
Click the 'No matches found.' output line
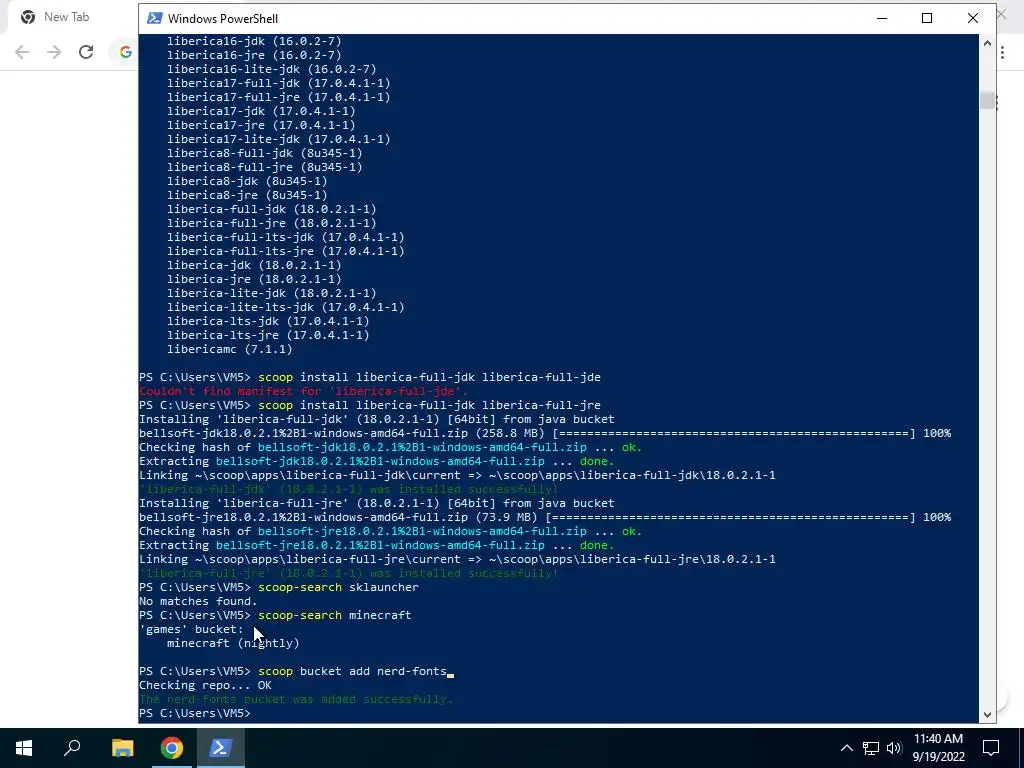(198, 601)
